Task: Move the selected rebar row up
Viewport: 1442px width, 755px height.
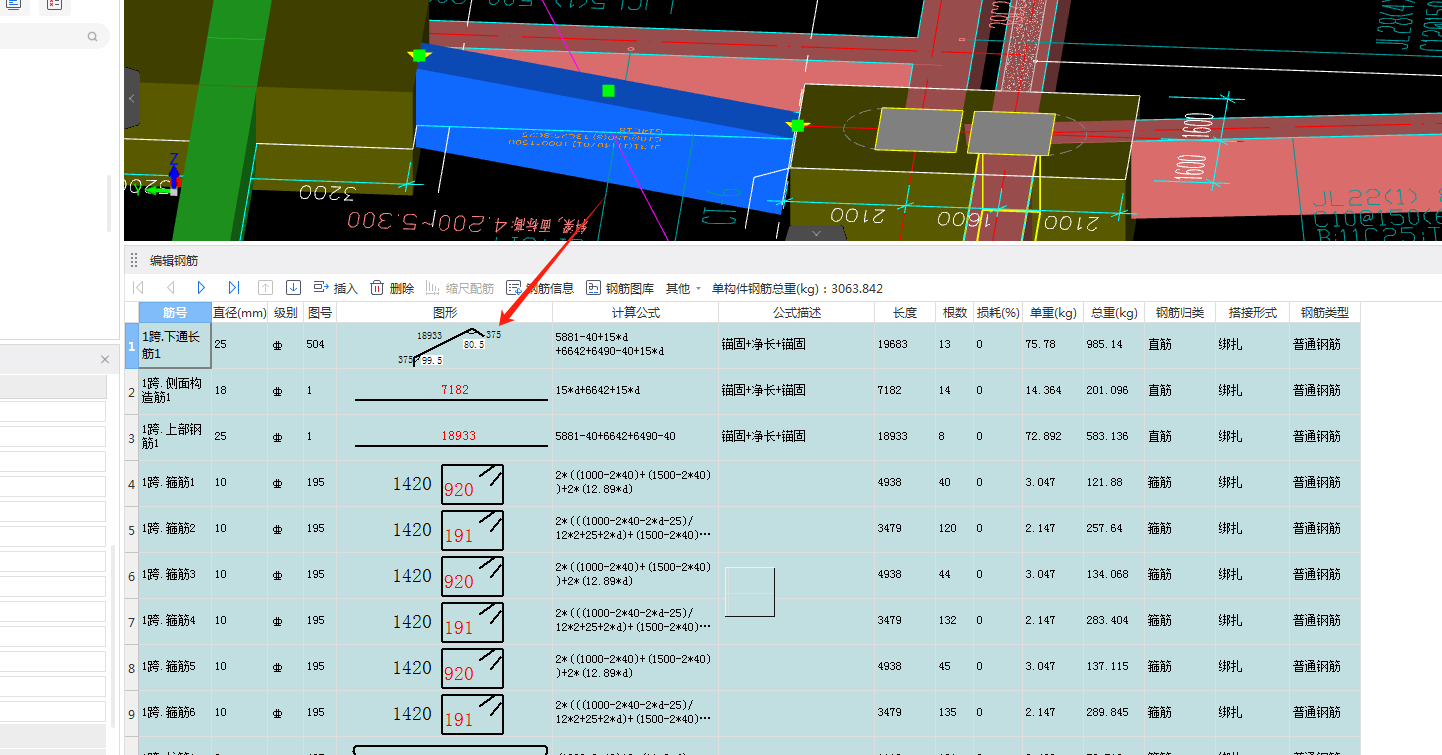Action: point(265,288)
